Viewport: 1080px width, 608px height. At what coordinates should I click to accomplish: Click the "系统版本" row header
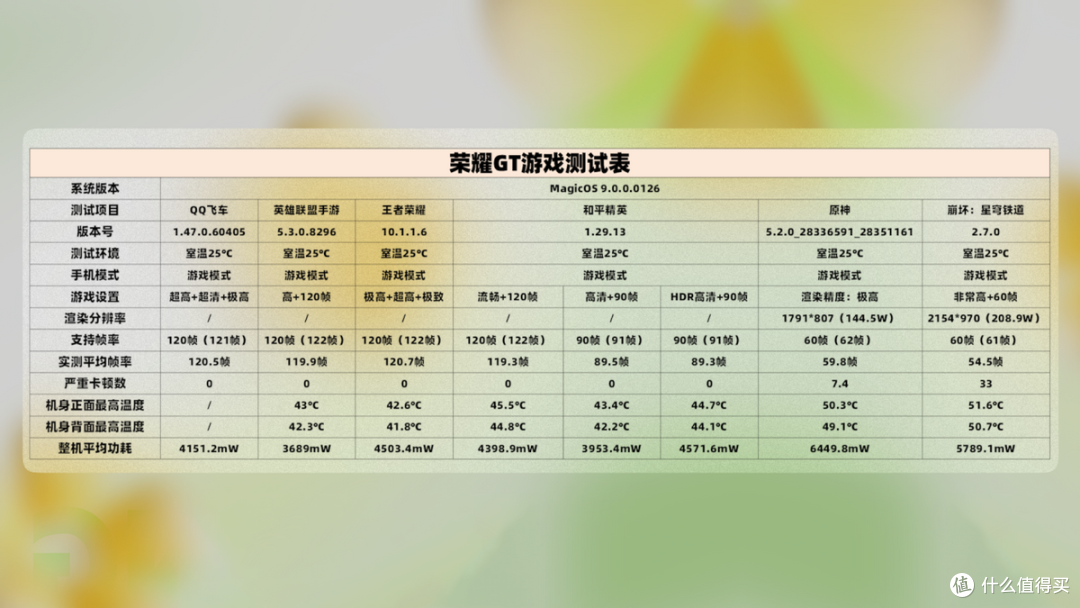tap(95, 188)
